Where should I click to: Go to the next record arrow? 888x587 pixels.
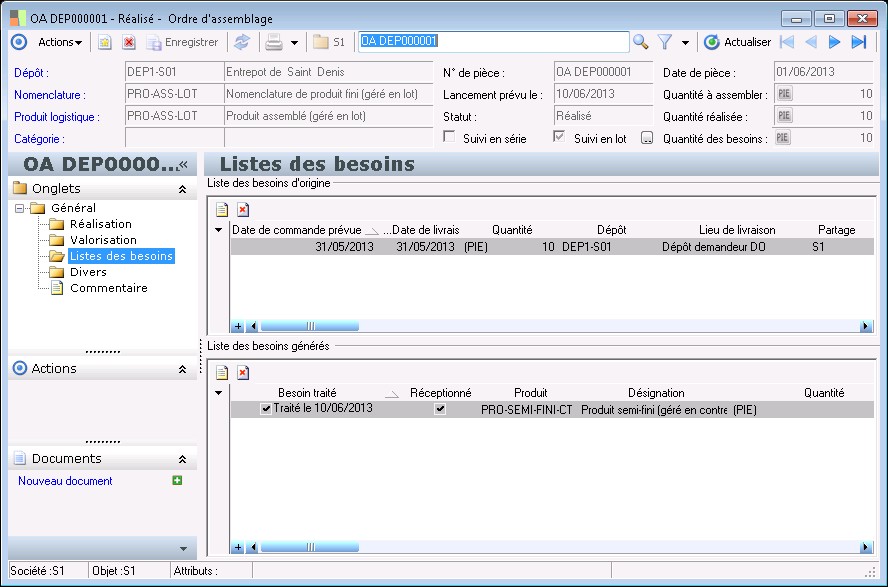834,42
